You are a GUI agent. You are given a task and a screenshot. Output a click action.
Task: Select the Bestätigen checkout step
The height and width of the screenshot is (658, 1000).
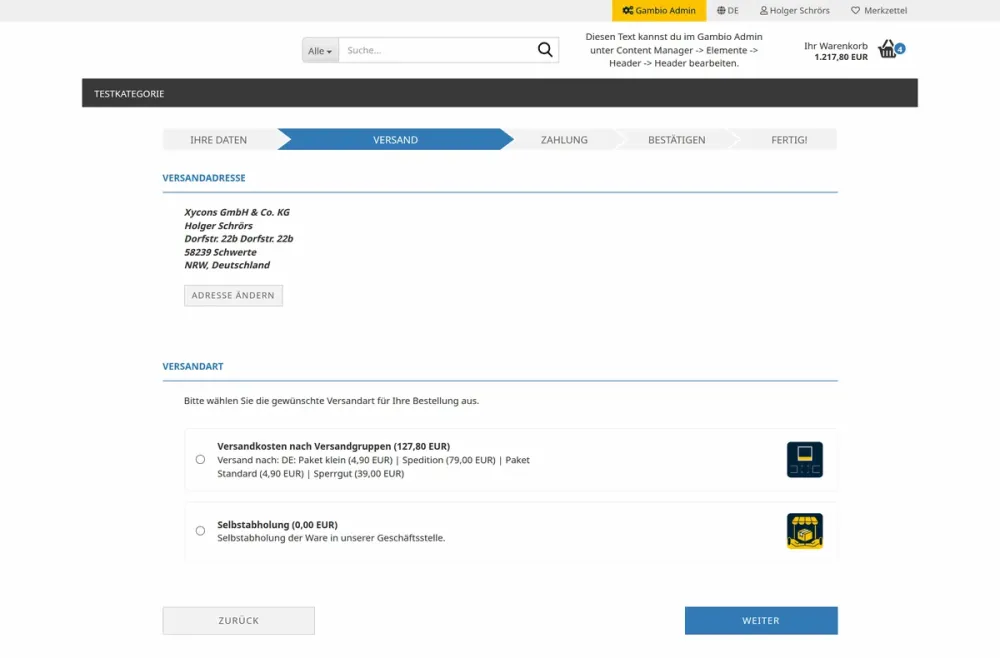point(677,140)
